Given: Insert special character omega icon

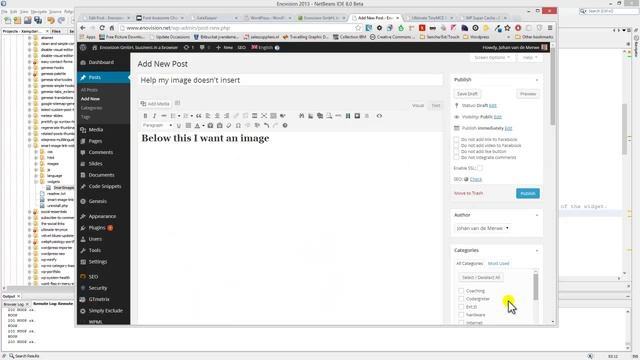Looking at the screenshot, I should 238,125.
